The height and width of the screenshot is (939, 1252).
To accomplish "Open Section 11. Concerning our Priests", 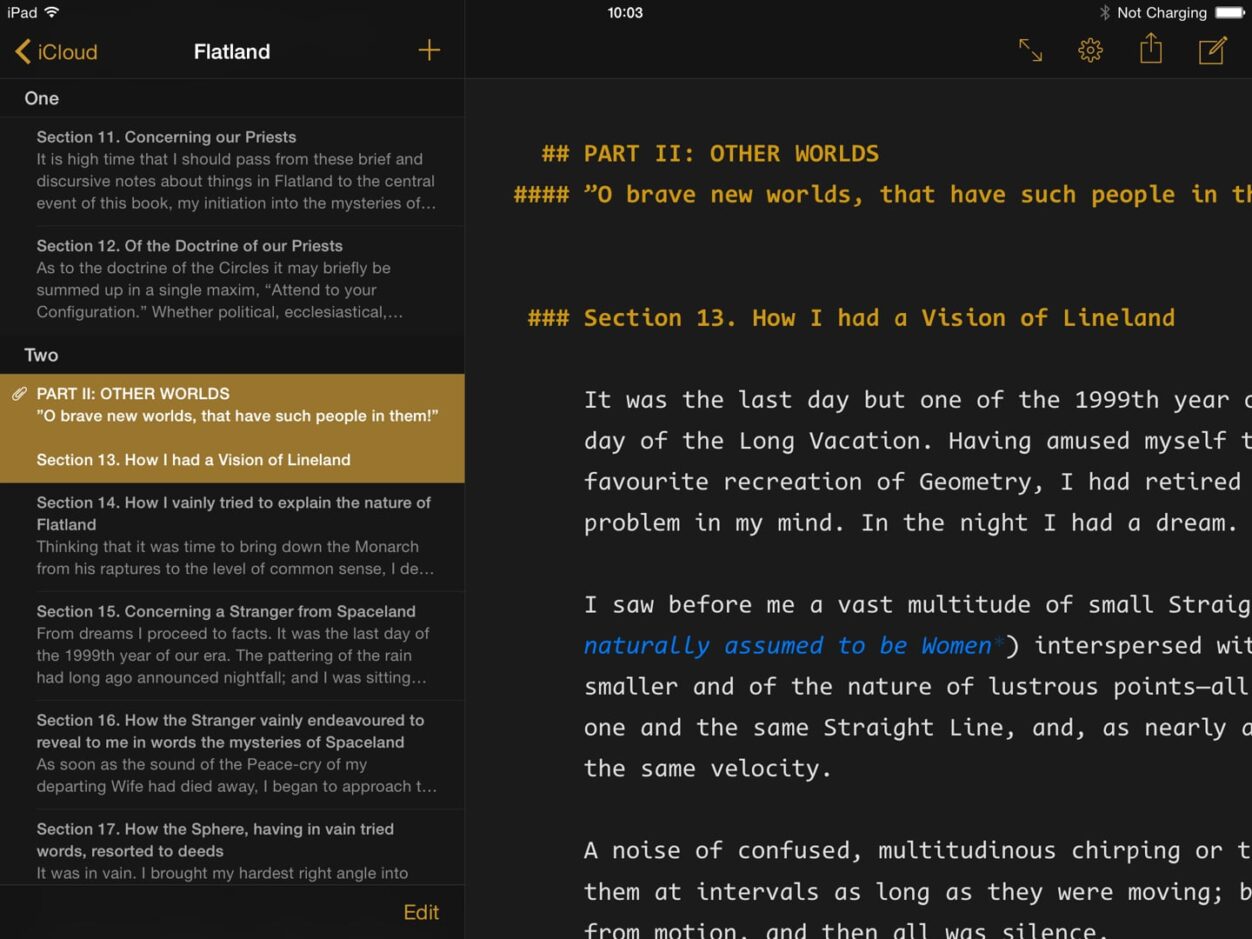I will click(x=235, y=171).
